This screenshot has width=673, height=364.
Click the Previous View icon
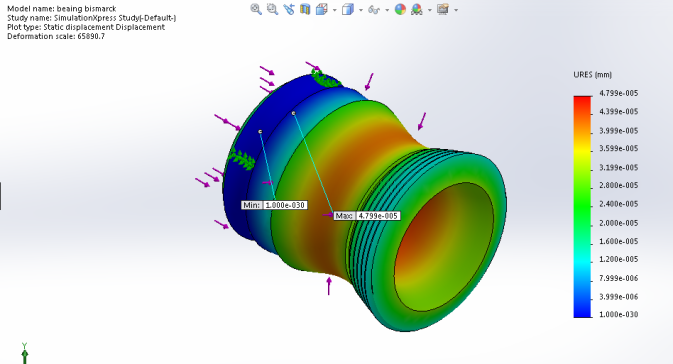[x=288, y=9]
